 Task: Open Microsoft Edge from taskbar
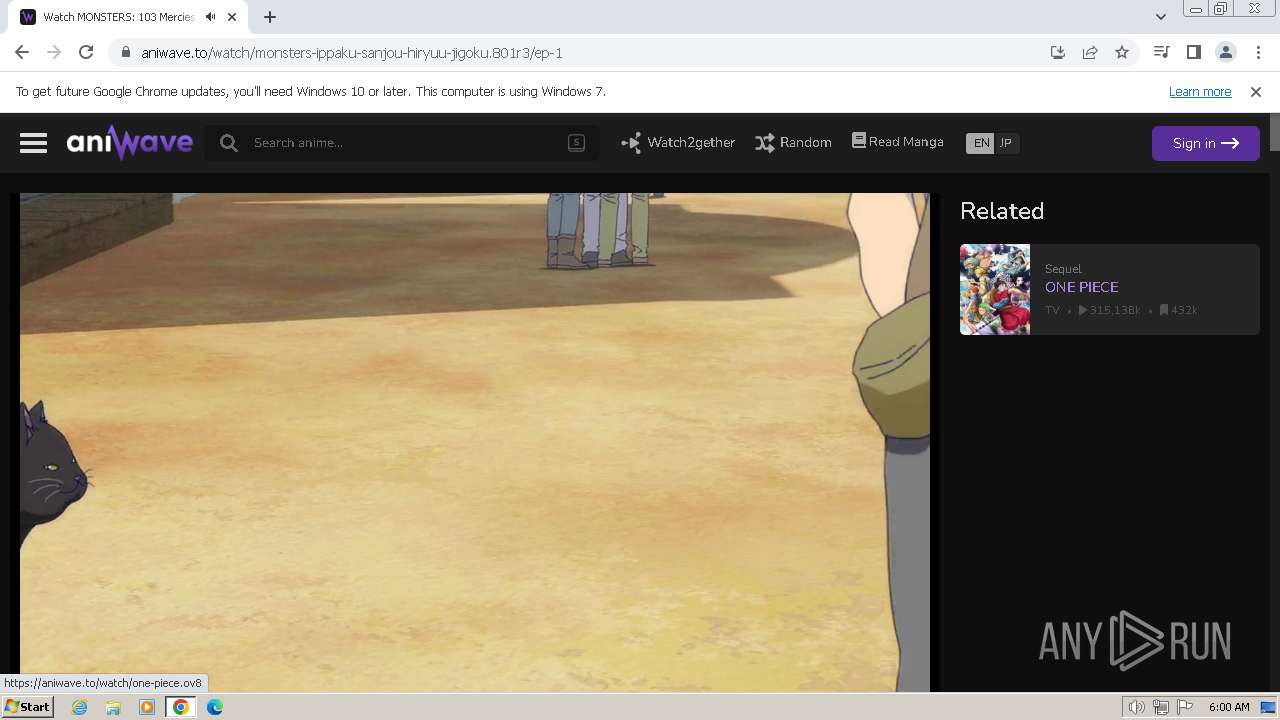(215, 707)
